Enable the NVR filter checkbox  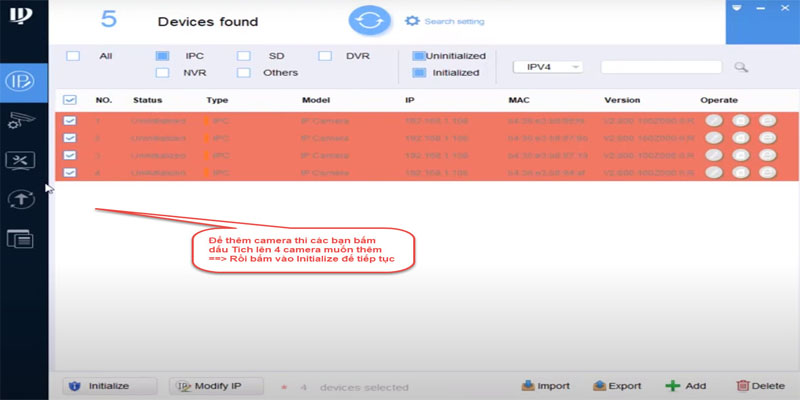tap(162, 72)
